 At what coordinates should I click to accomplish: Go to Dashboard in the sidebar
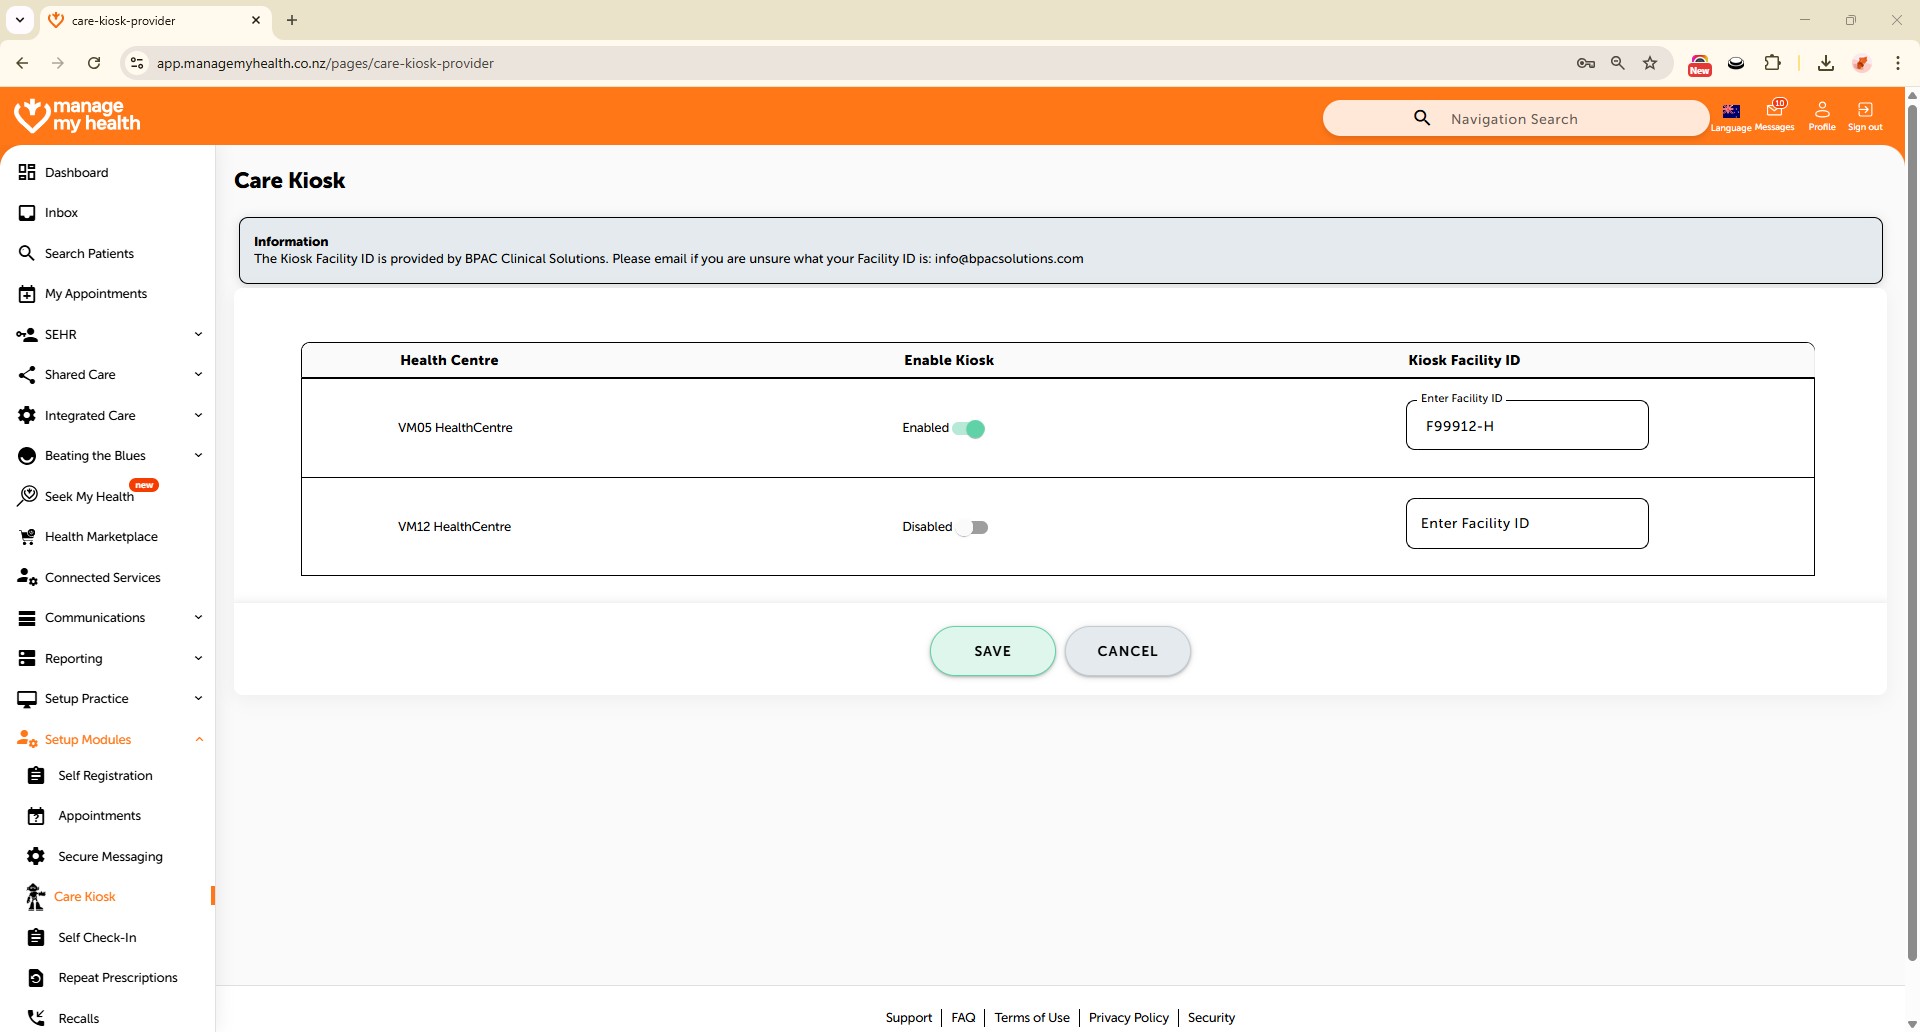(76, 173)
